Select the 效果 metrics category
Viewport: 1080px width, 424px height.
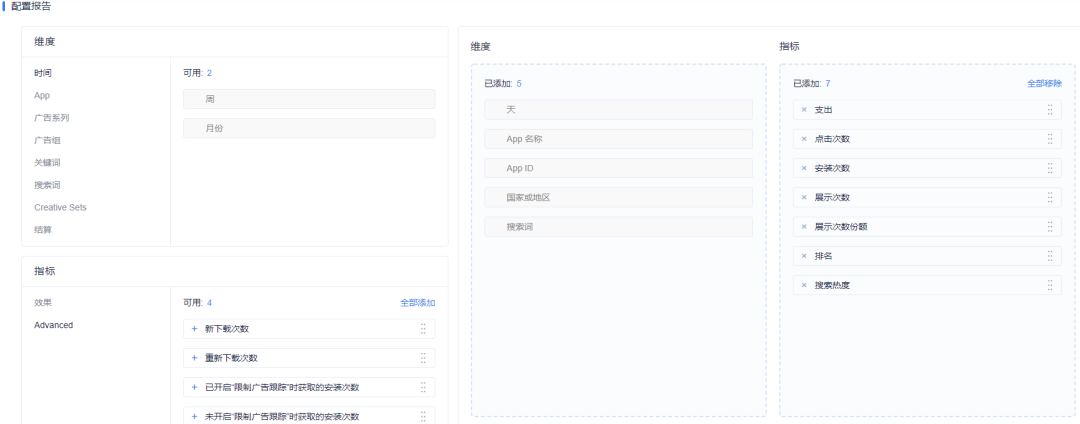click(43, 302)
